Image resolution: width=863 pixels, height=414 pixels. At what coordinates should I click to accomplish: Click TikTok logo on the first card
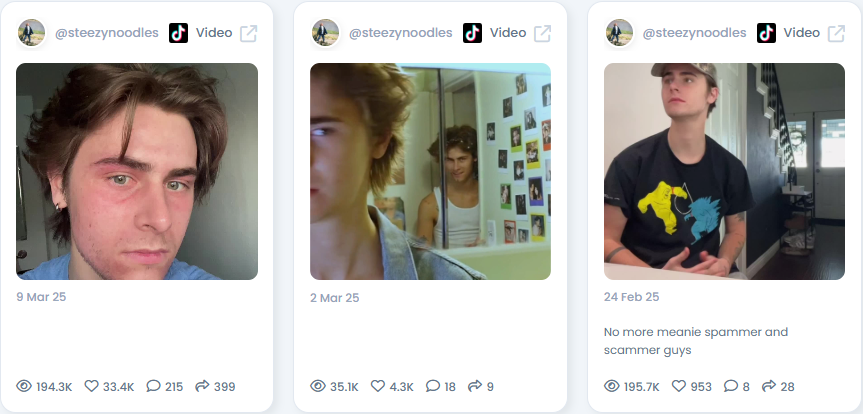178,33
